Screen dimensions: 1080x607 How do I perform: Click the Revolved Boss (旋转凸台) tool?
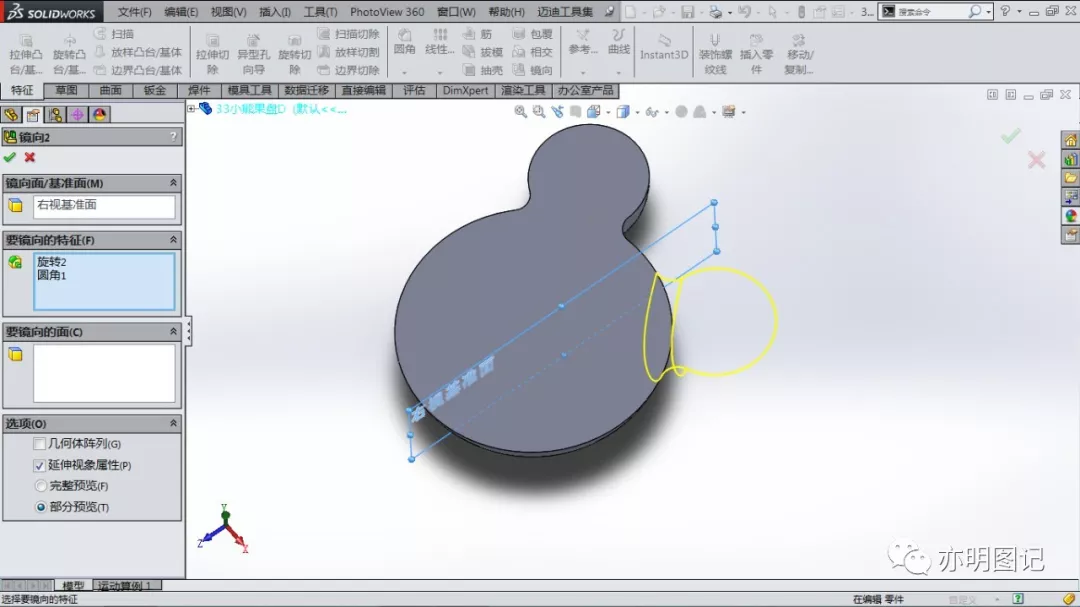click(x=69, y=54)
